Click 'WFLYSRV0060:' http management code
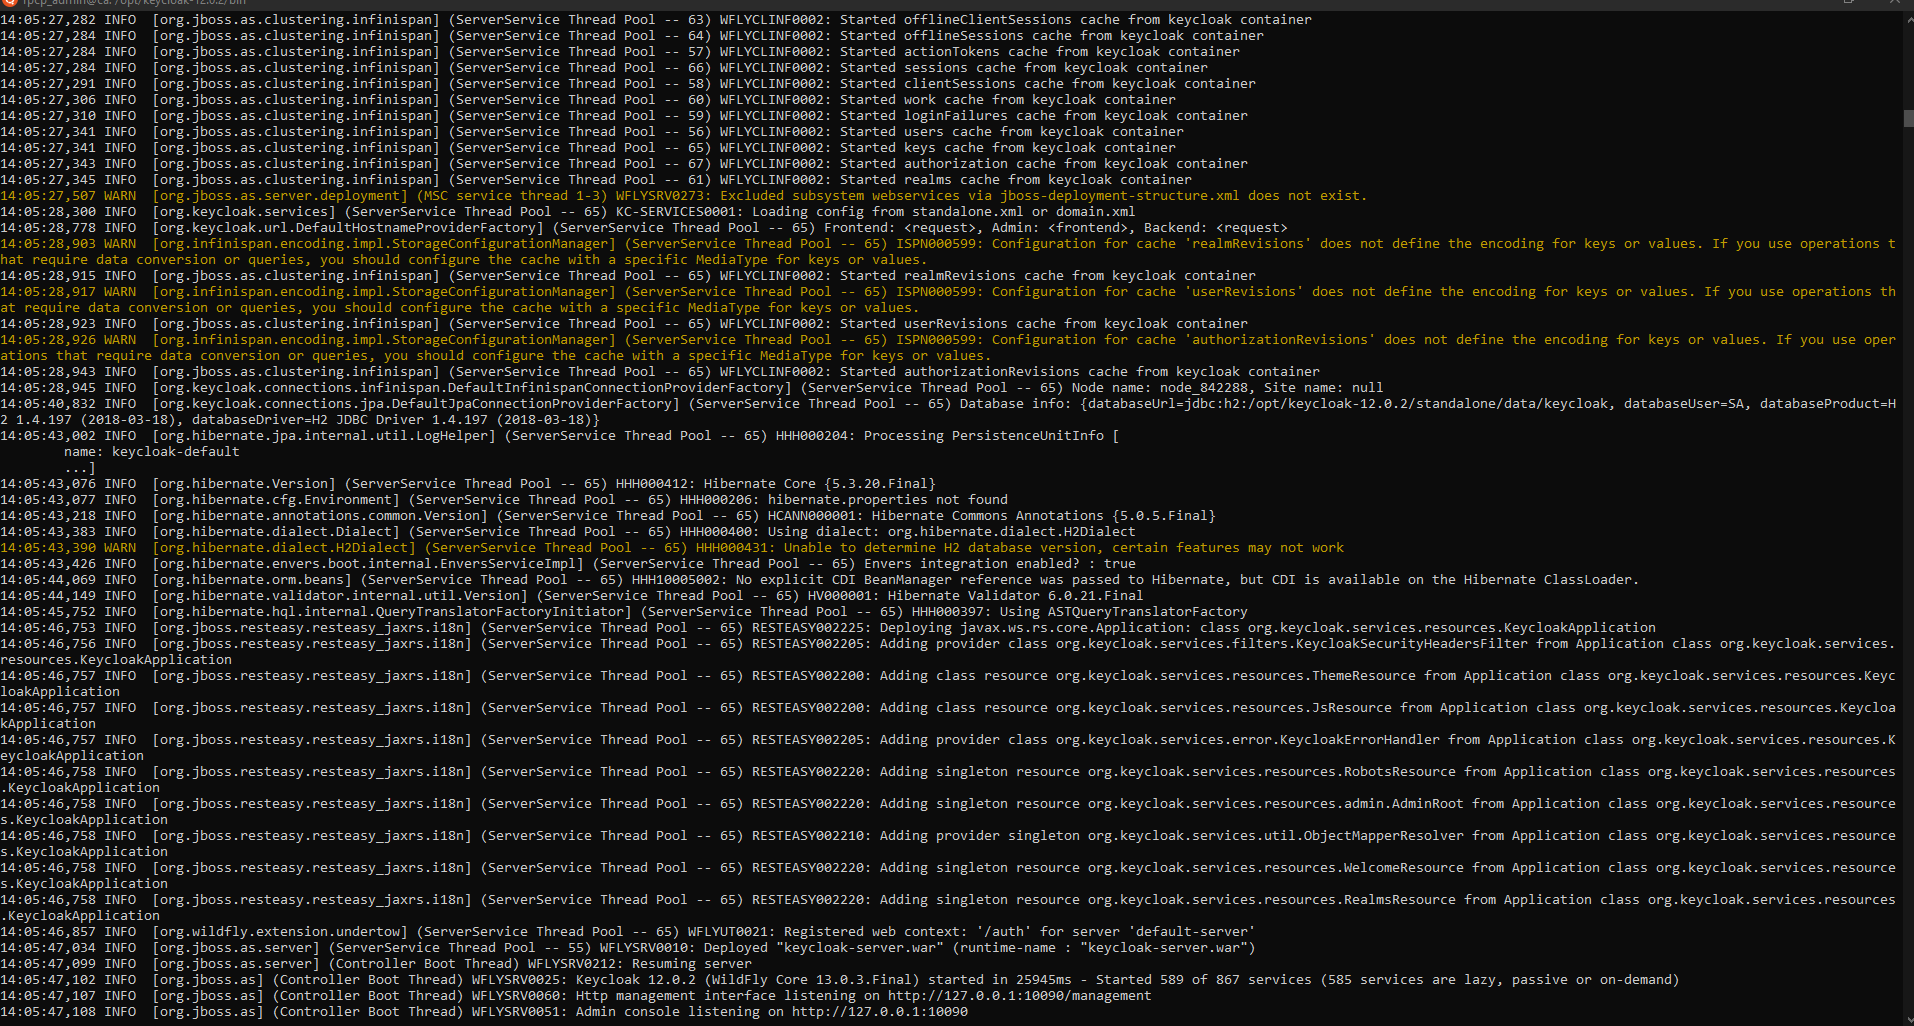Image resolution: width=1914 pixels, height=1026 pixels. [x=520, y=995]
